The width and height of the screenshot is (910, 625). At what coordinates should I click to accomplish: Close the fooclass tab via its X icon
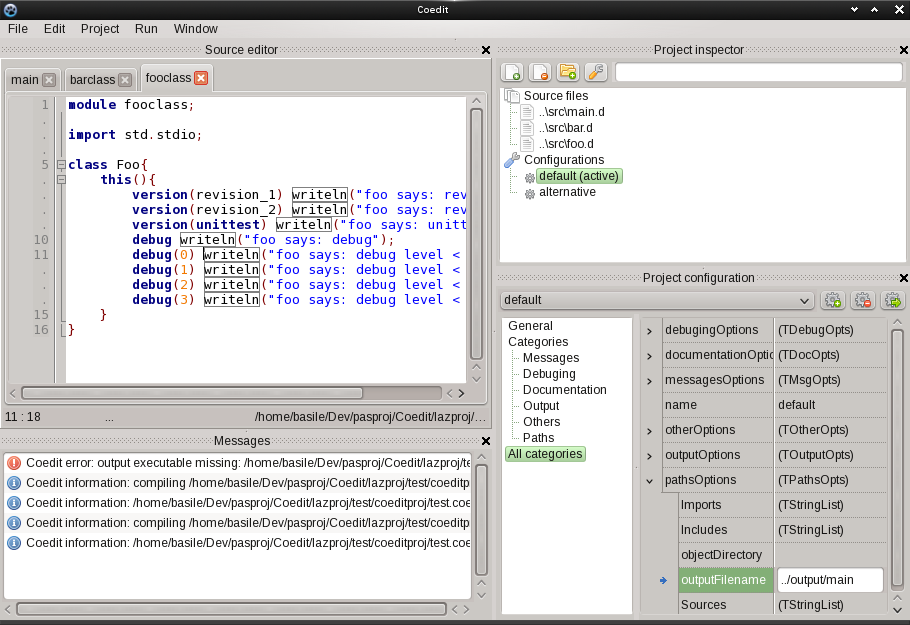(201, 78)
